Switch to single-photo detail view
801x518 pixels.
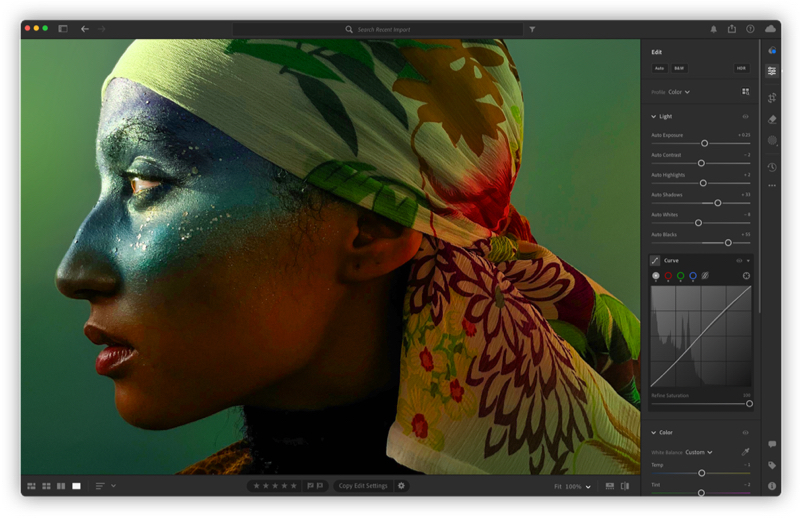tap(76, 486)
